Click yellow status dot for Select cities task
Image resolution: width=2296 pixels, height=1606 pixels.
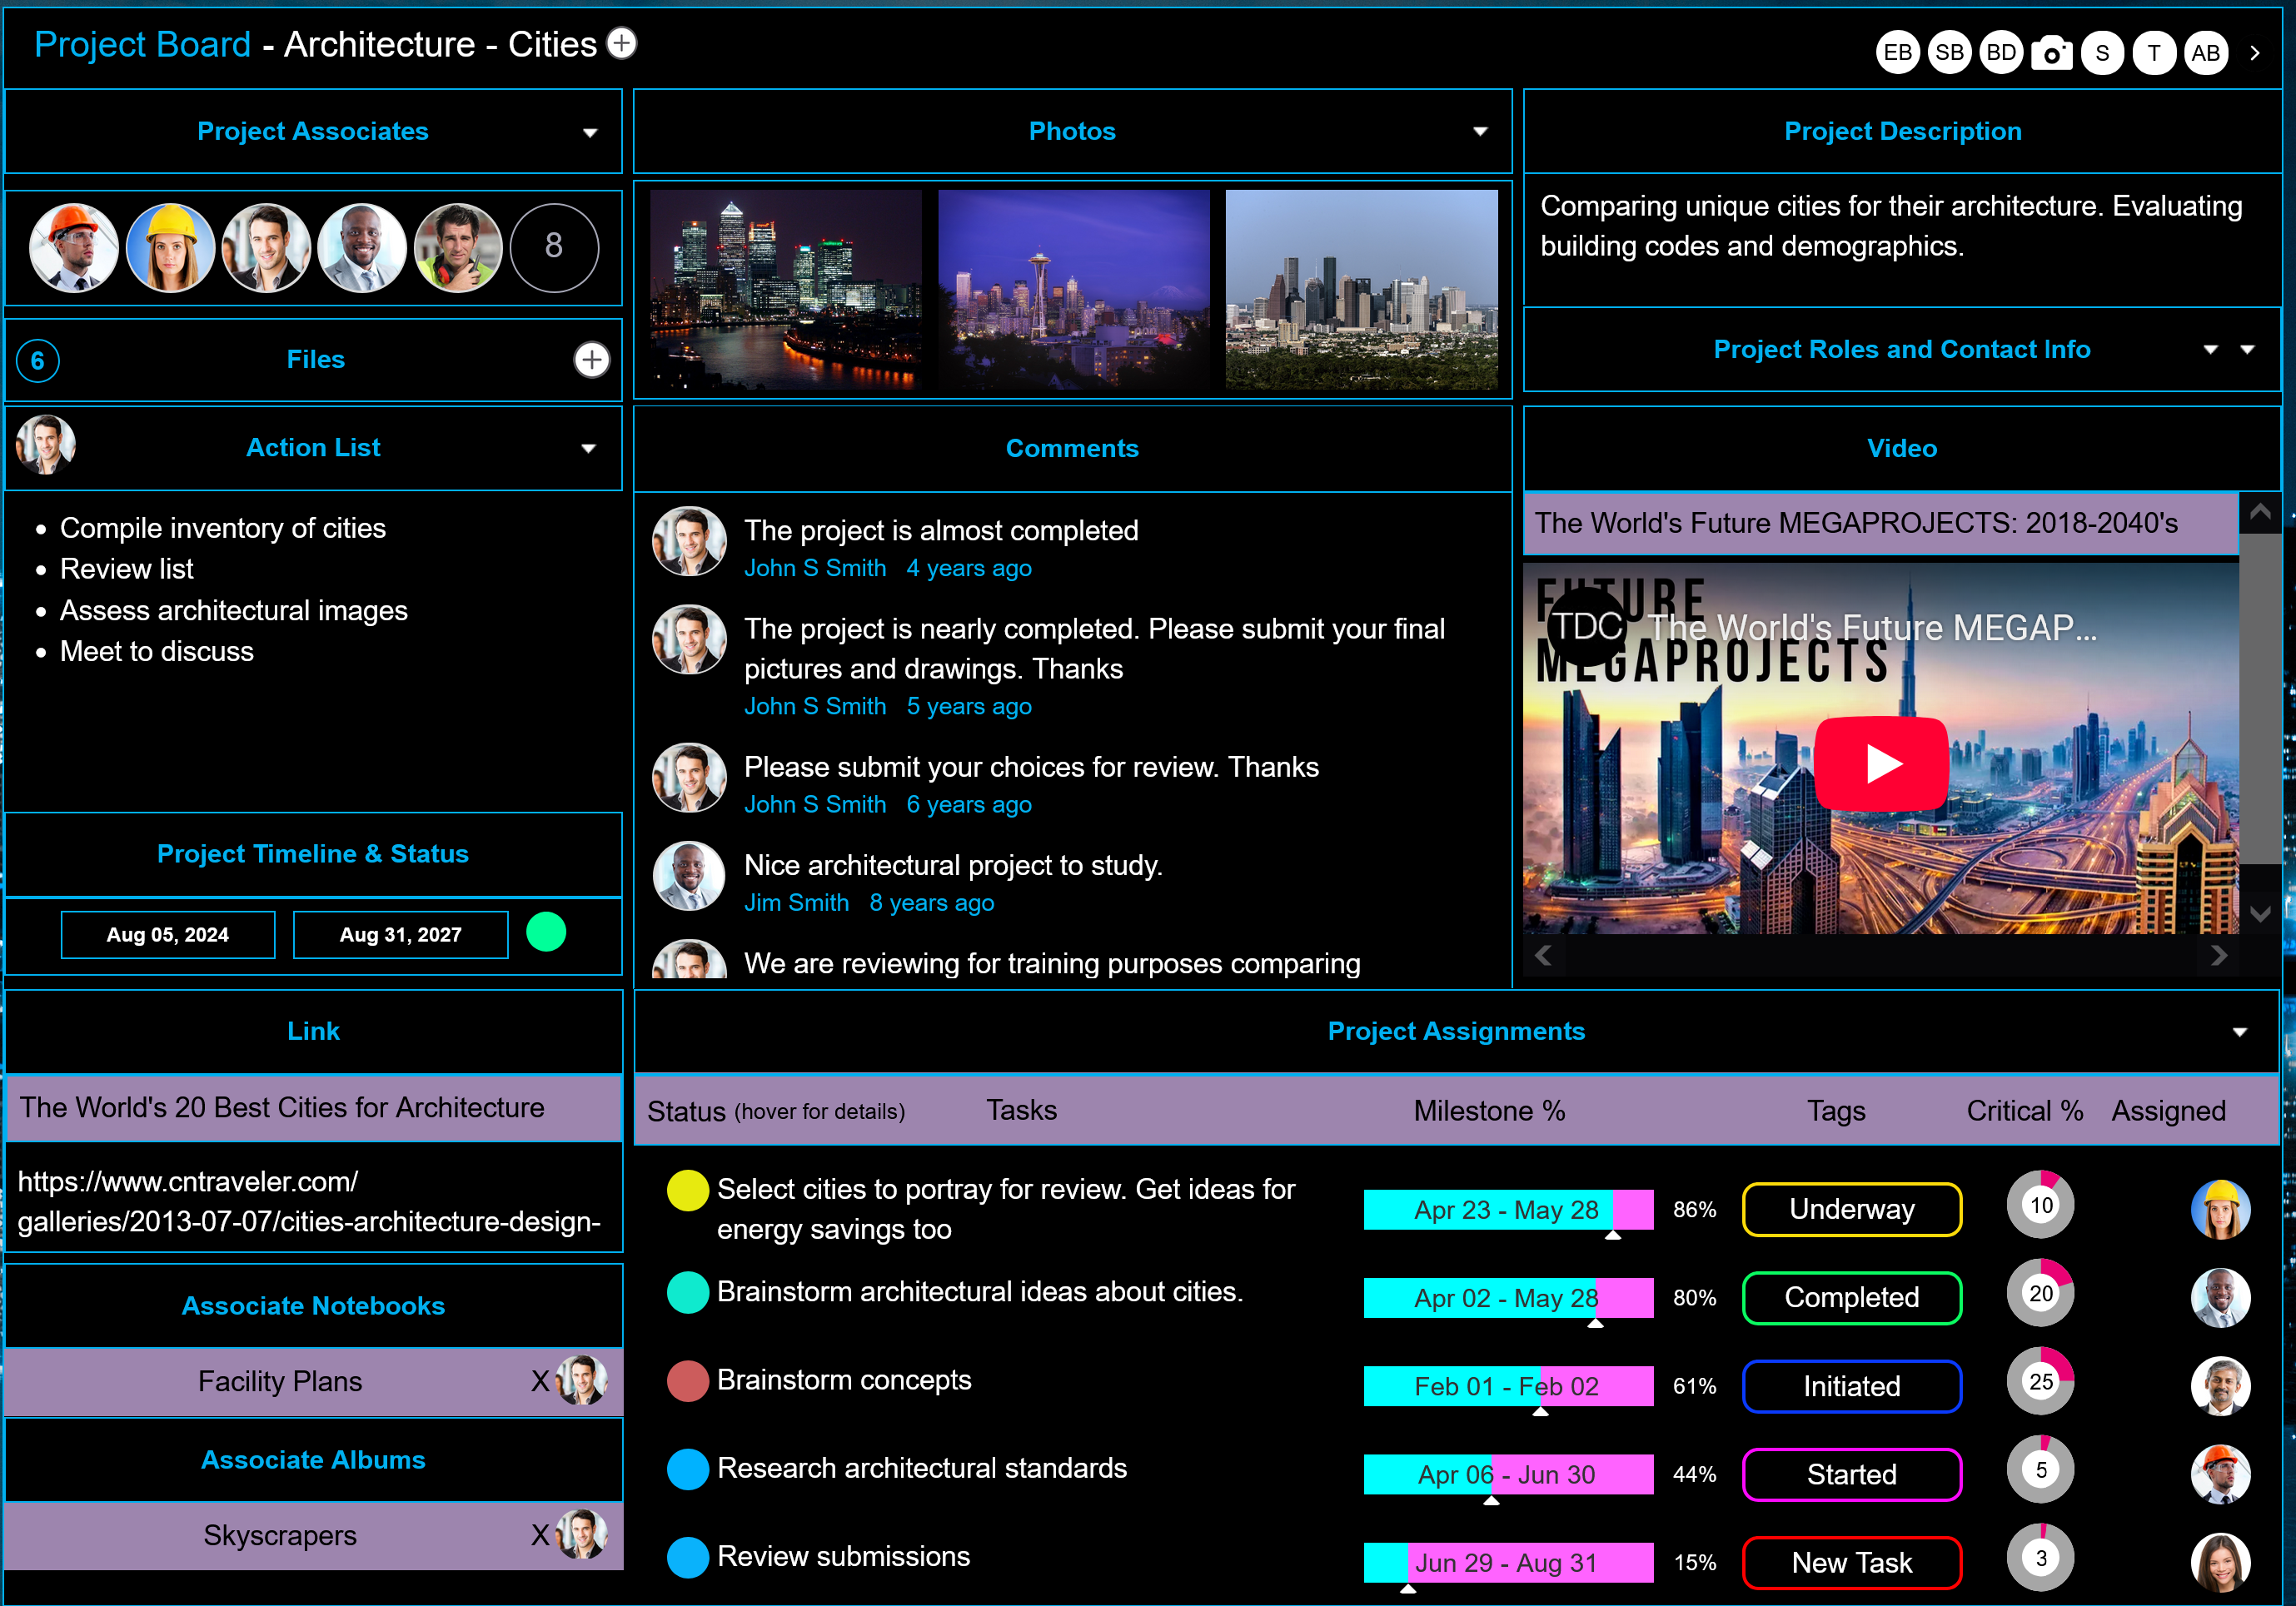point(687,1190)
